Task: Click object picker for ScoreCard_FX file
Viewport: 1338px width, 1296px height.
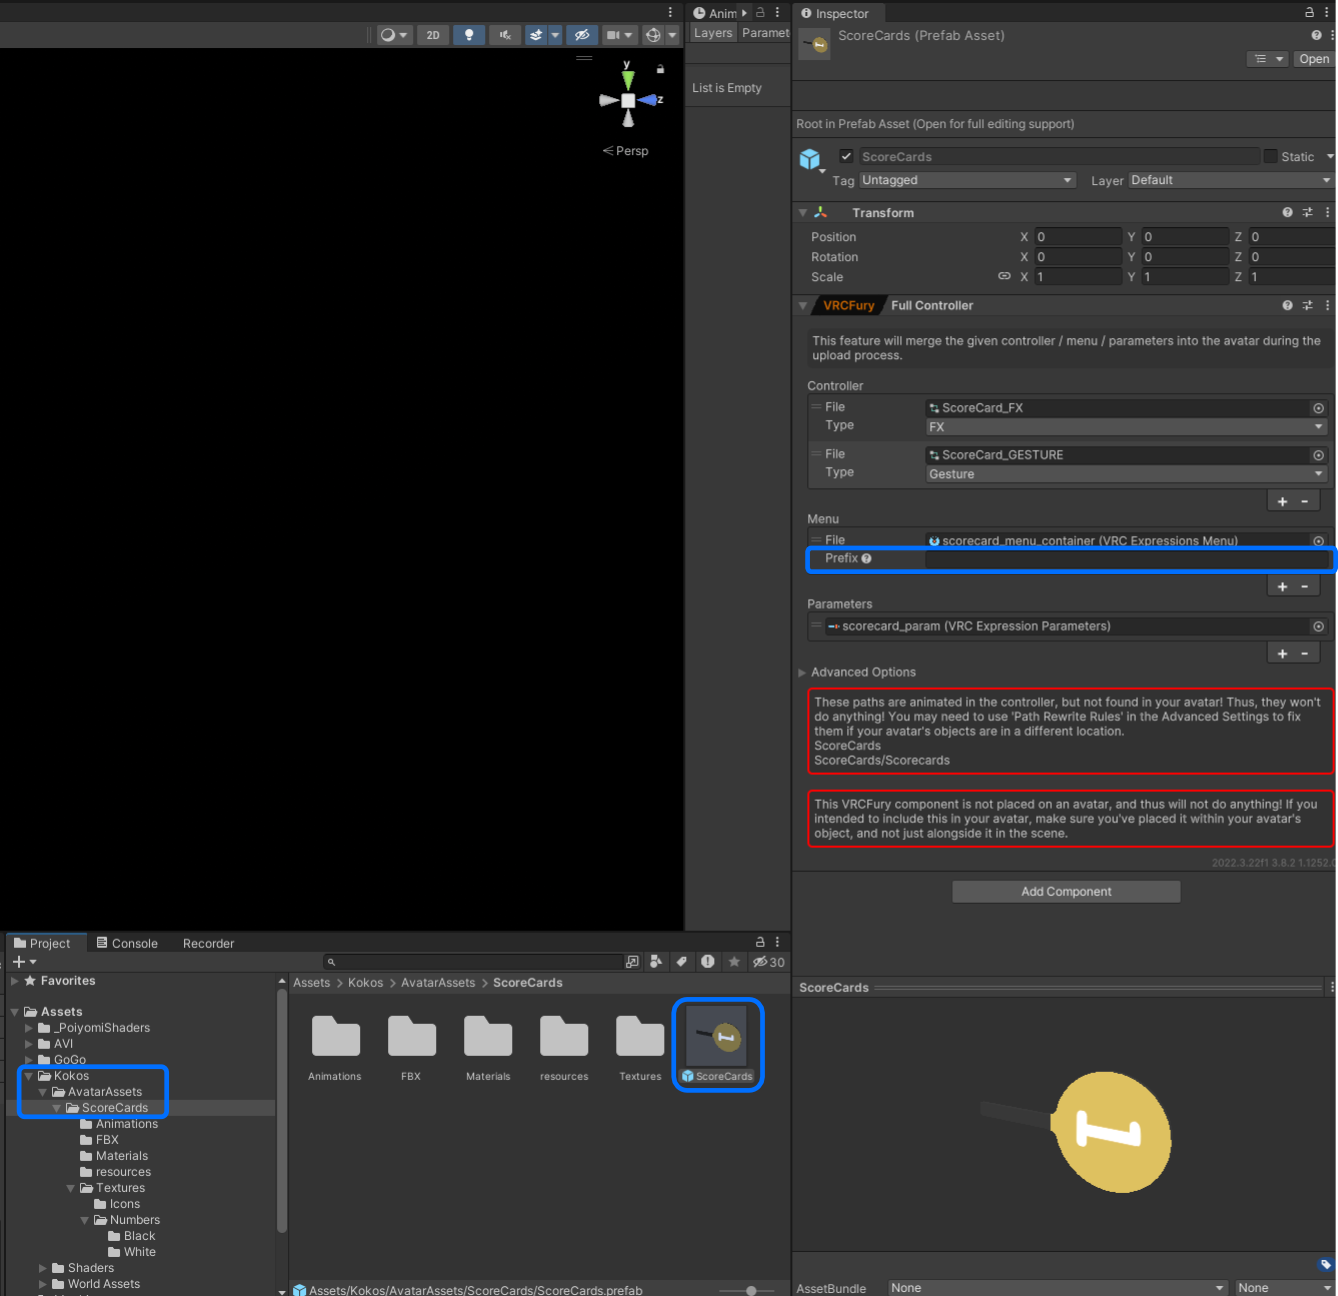Action: point(1318,408)
